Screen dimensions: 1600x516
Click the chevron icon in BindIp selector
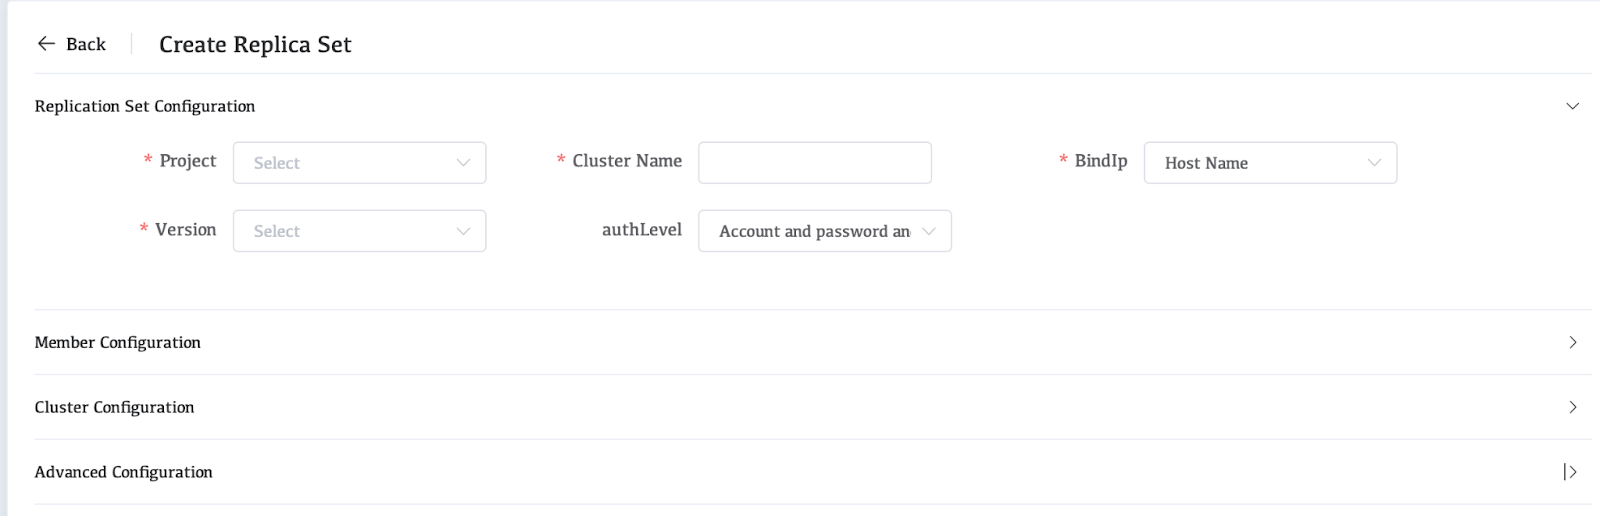[x=1374, y=163]
